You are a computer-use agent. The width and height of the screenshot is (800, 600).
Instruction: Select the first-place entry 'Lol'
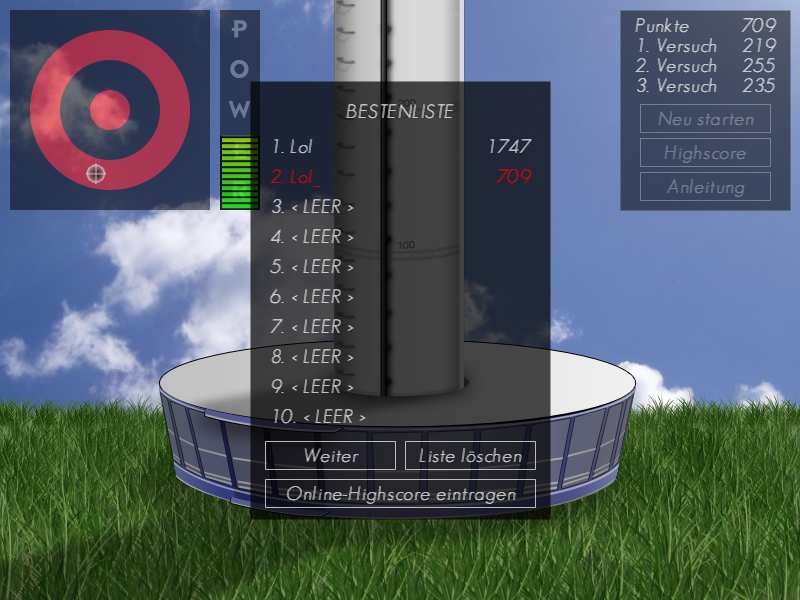[292, 147]
